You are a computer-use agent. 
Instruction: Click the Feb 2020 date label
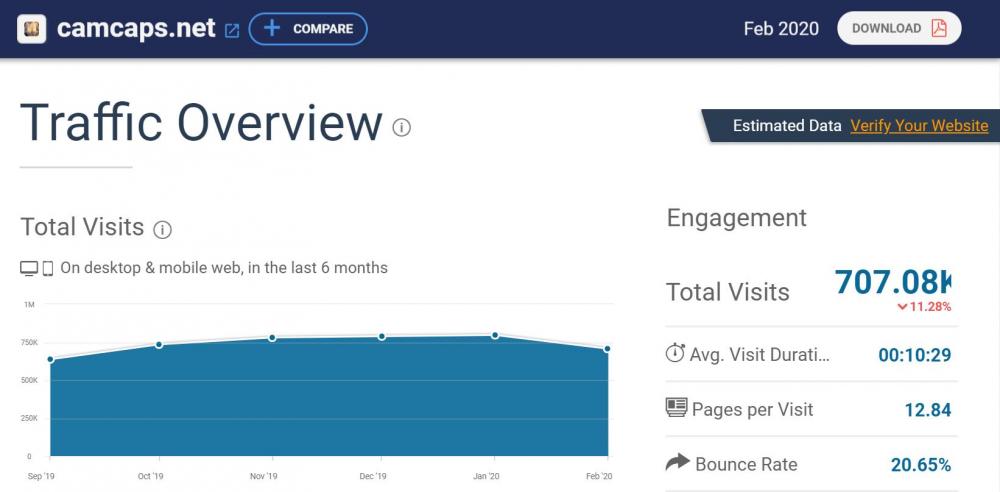click(x=780, y=29)
